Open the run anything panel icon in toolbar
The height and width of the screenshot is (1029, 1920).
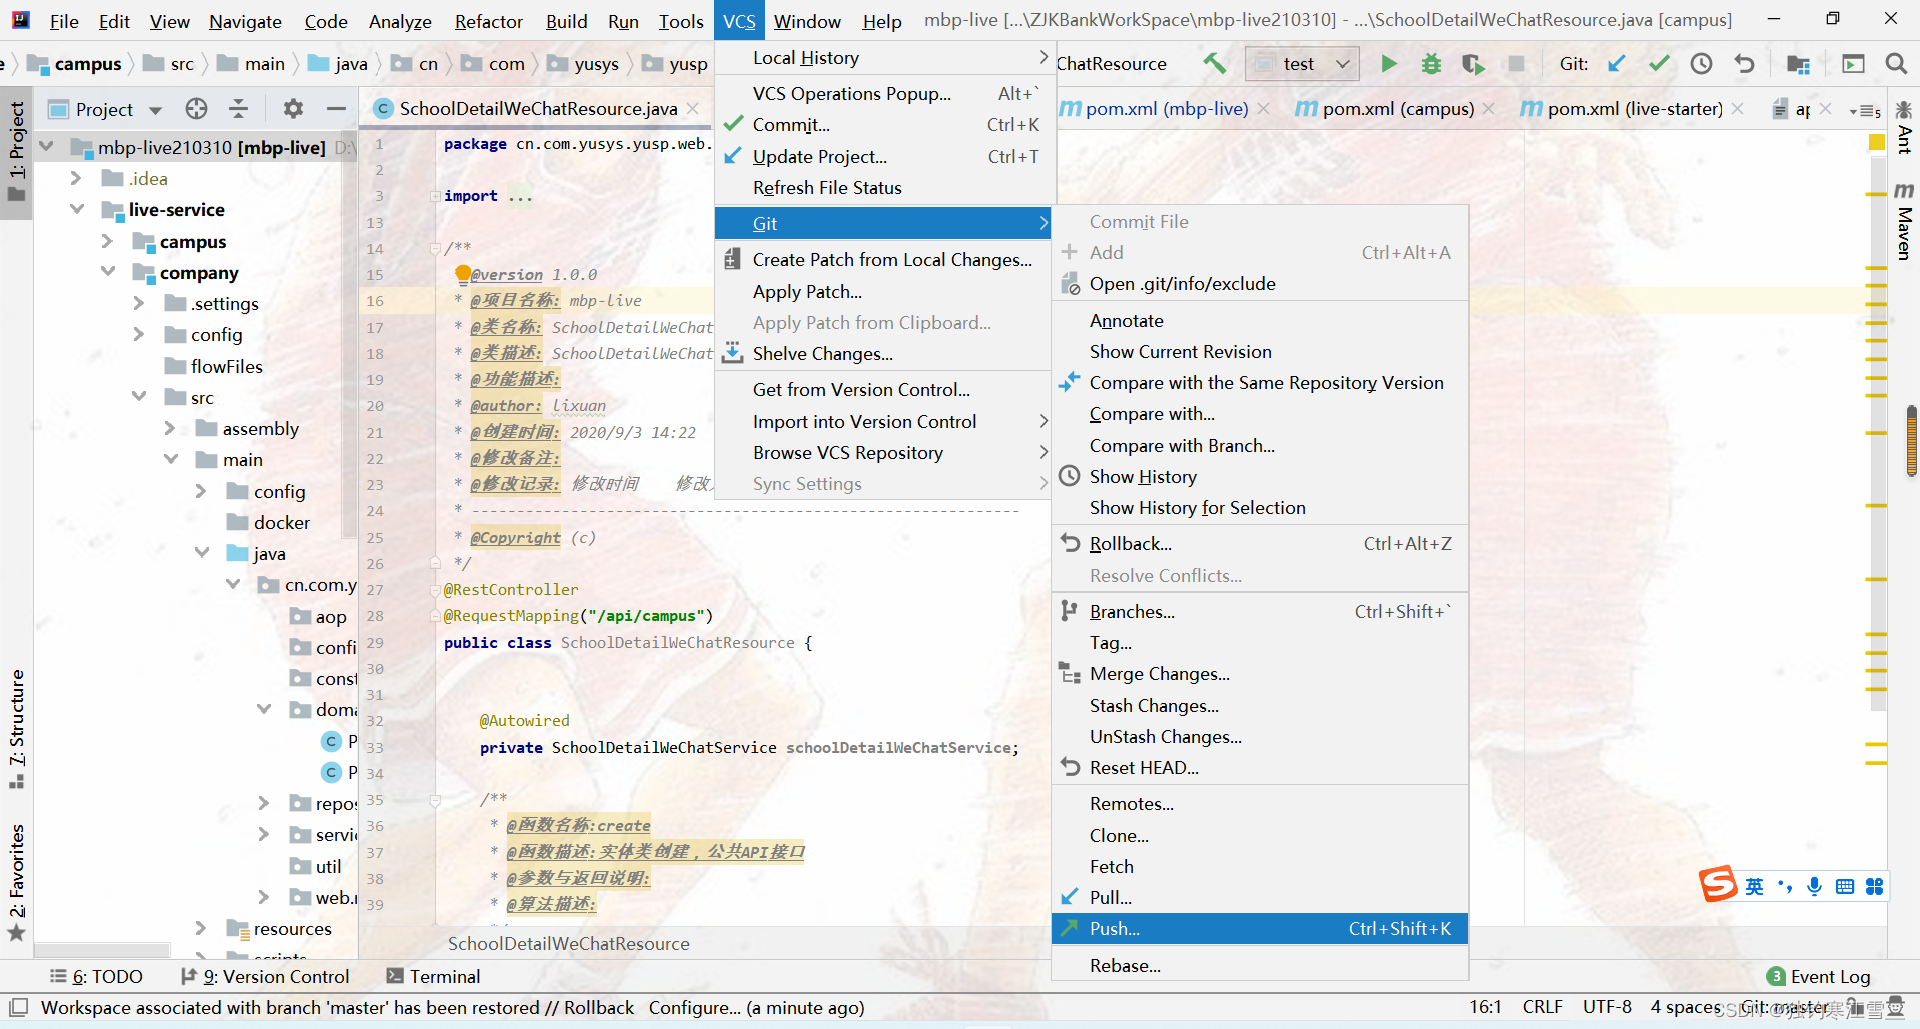pyautogui.click(x=1853, y=63)
